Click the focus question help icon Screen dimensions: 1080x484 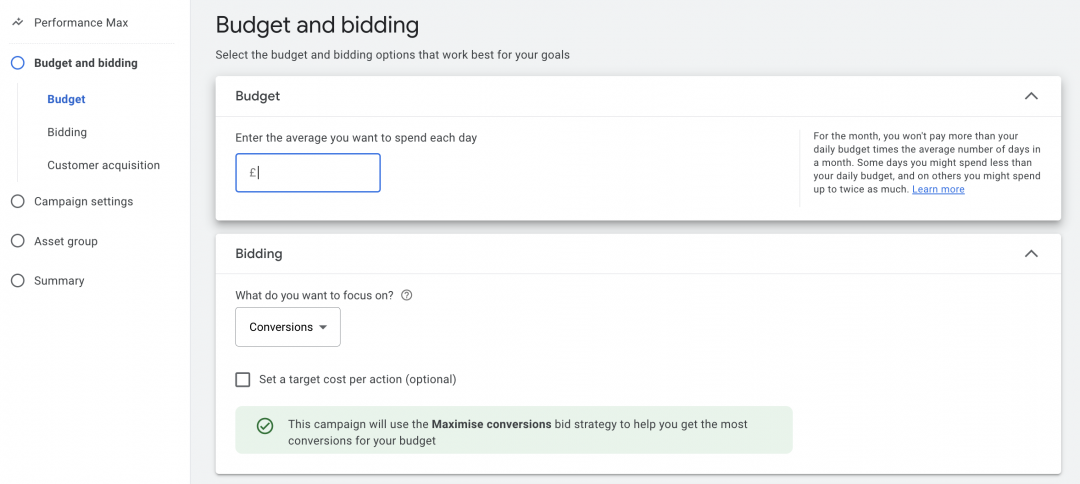click(x=406, y=296)
